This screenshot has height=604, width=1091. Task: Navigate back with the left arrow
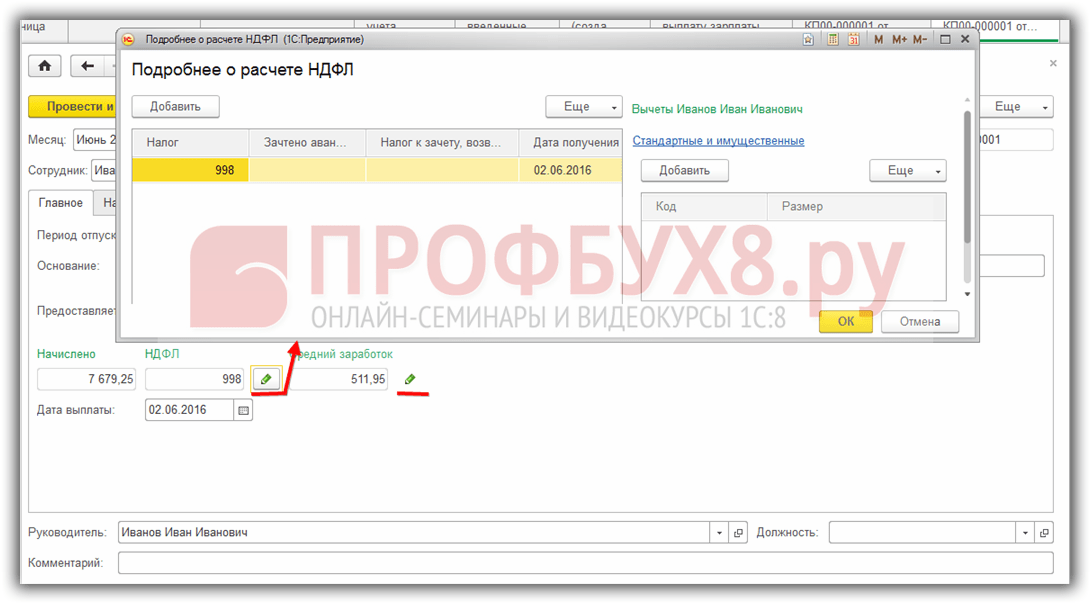87,66
